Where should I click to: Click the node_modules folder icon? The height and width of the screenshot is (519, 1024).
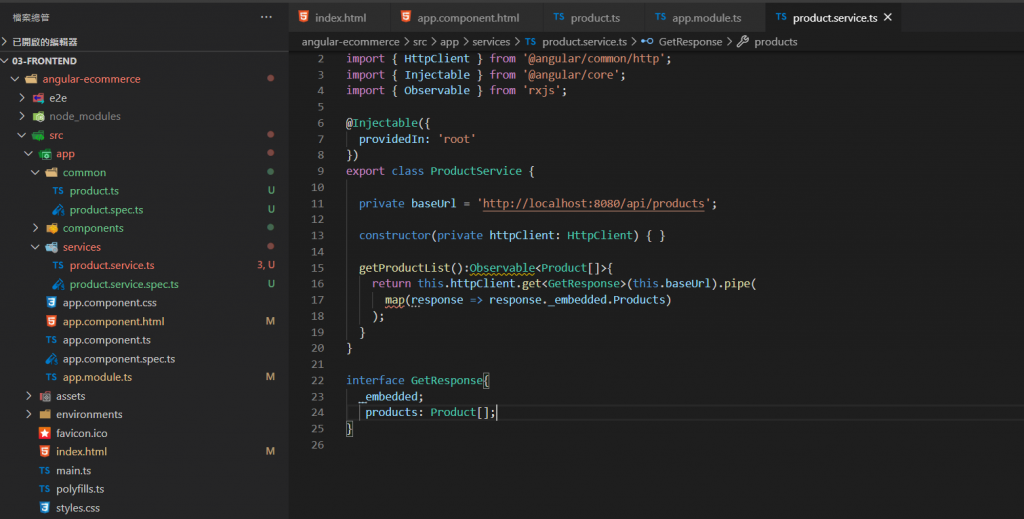click(39, 116)
